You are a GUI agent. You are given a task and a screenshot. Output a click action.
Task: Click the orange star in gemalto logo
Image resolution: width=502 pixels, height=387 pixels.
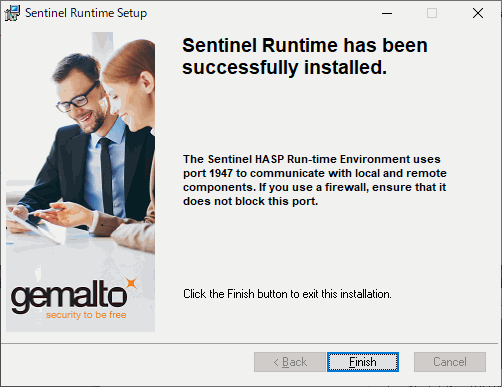pyautogui.click(x=132, y=283)
